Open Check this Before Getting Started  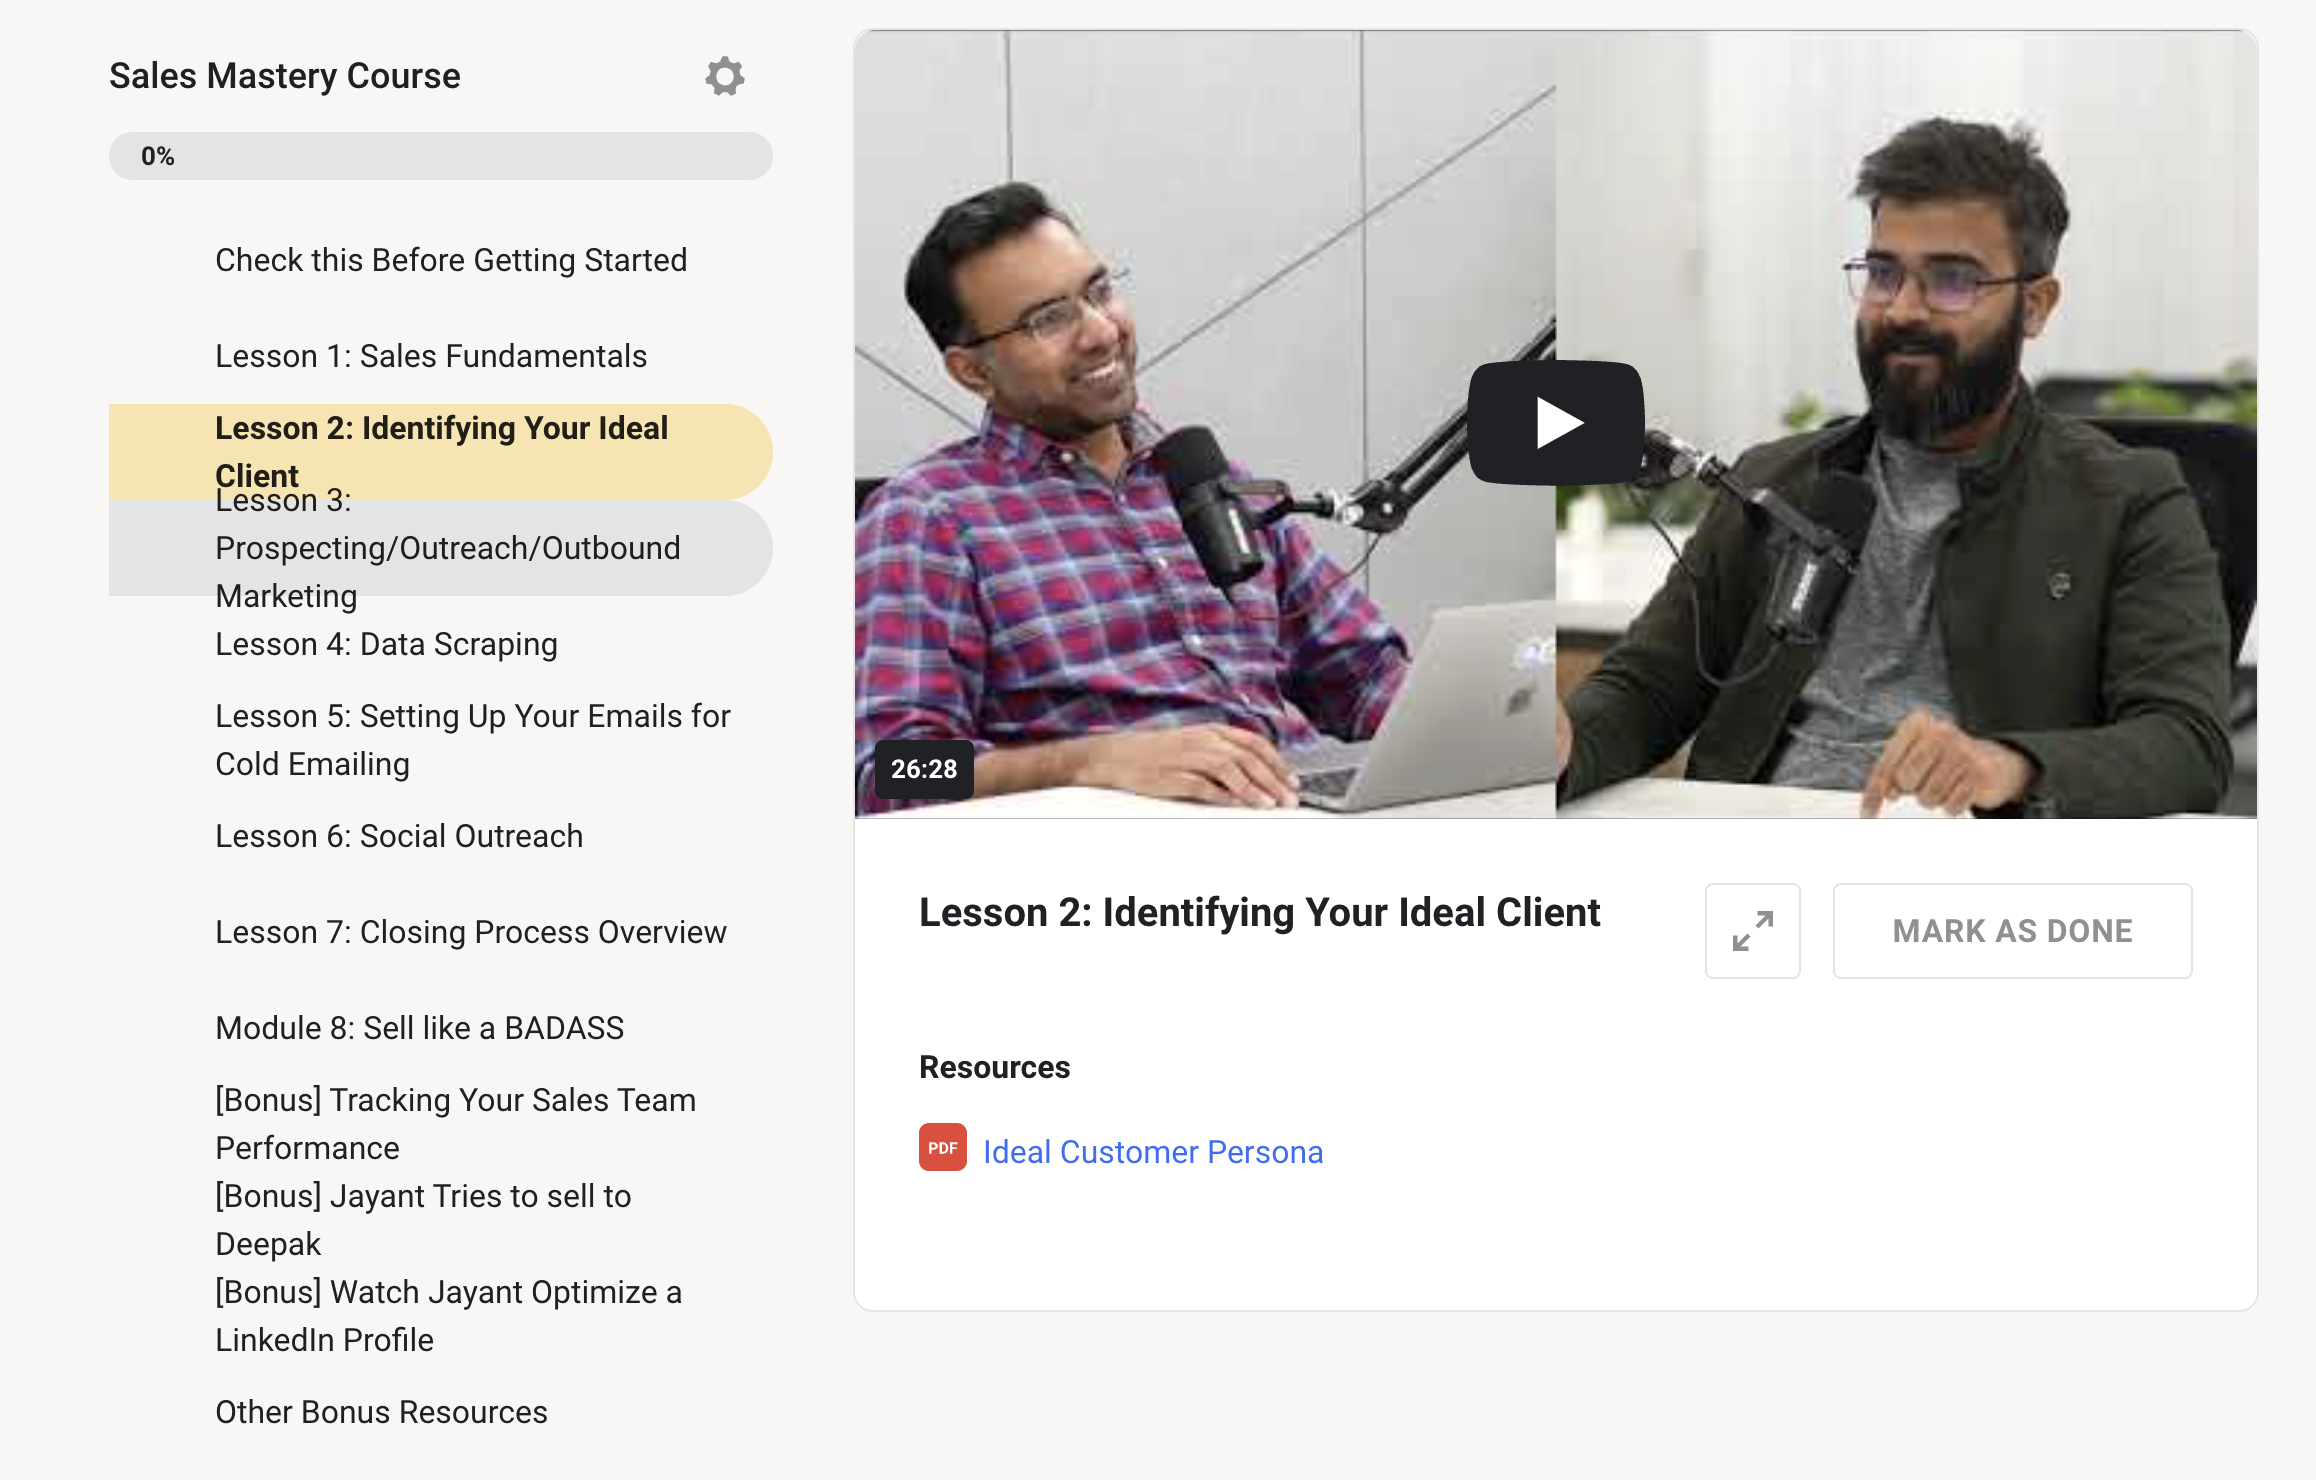click(x=450, y=259)
